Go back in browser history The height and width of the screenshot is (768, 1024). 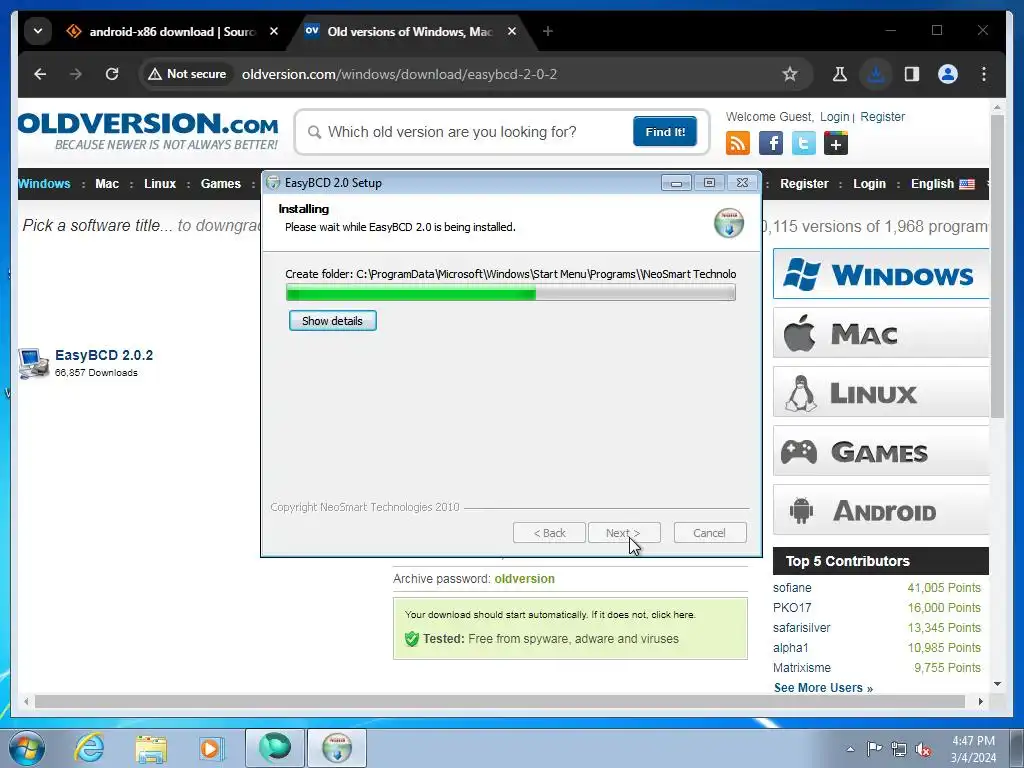pos(40,74)
